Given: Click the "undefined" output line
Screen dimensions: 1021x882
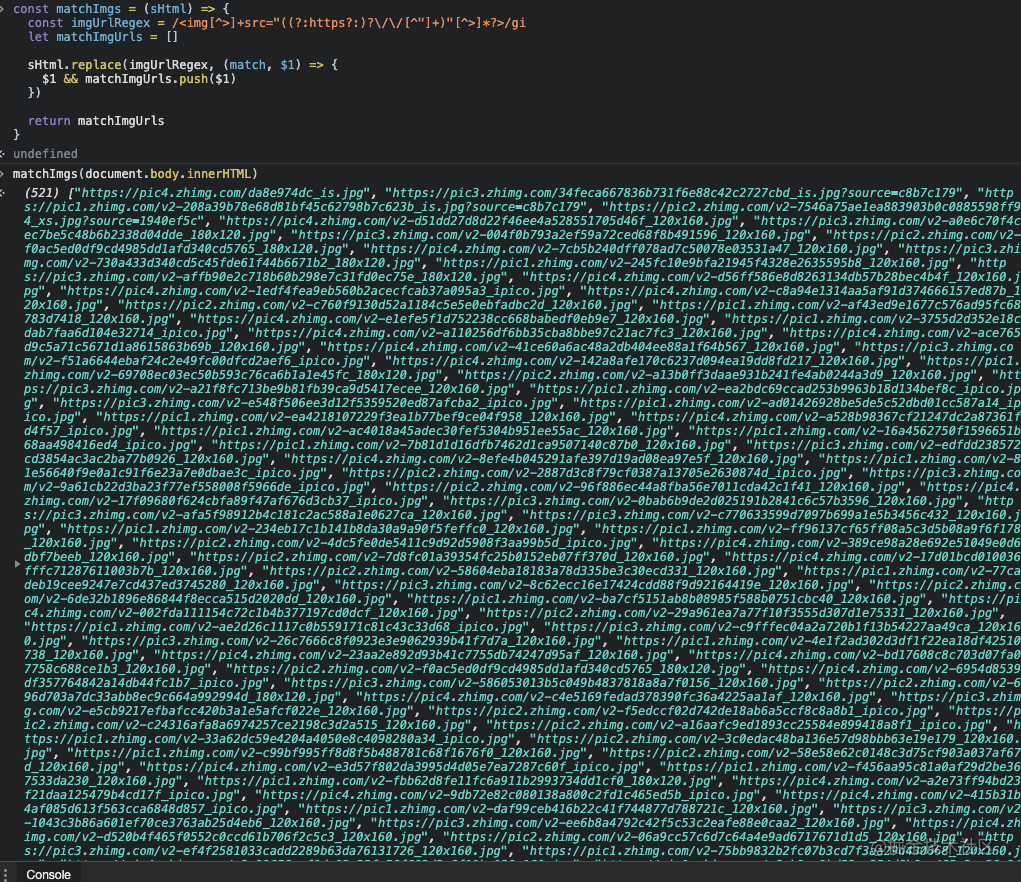Looking at the screenshot, I should click(45, 154).
